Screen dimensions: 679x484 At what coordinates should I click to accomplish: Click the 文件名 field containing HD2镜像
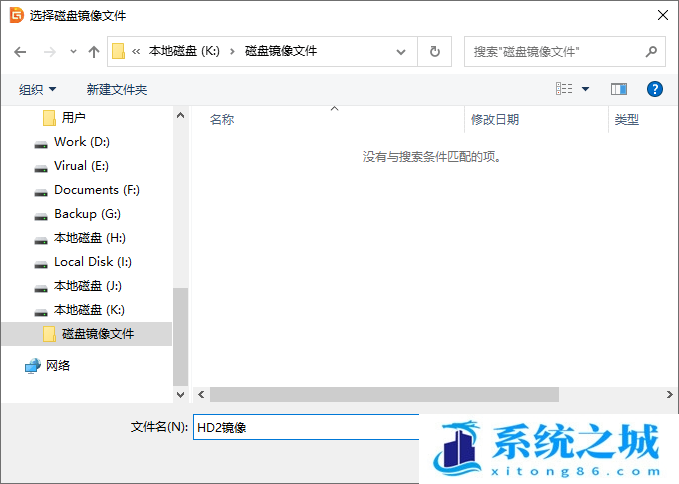[306, 427]
